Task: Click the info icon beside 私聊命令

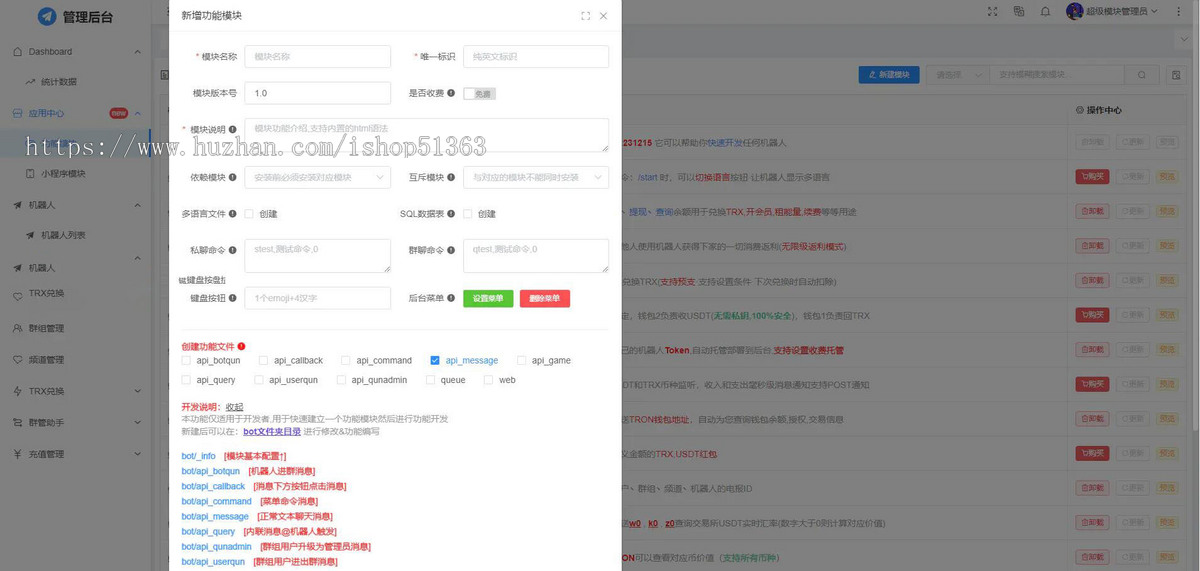Action: point(233,250)
